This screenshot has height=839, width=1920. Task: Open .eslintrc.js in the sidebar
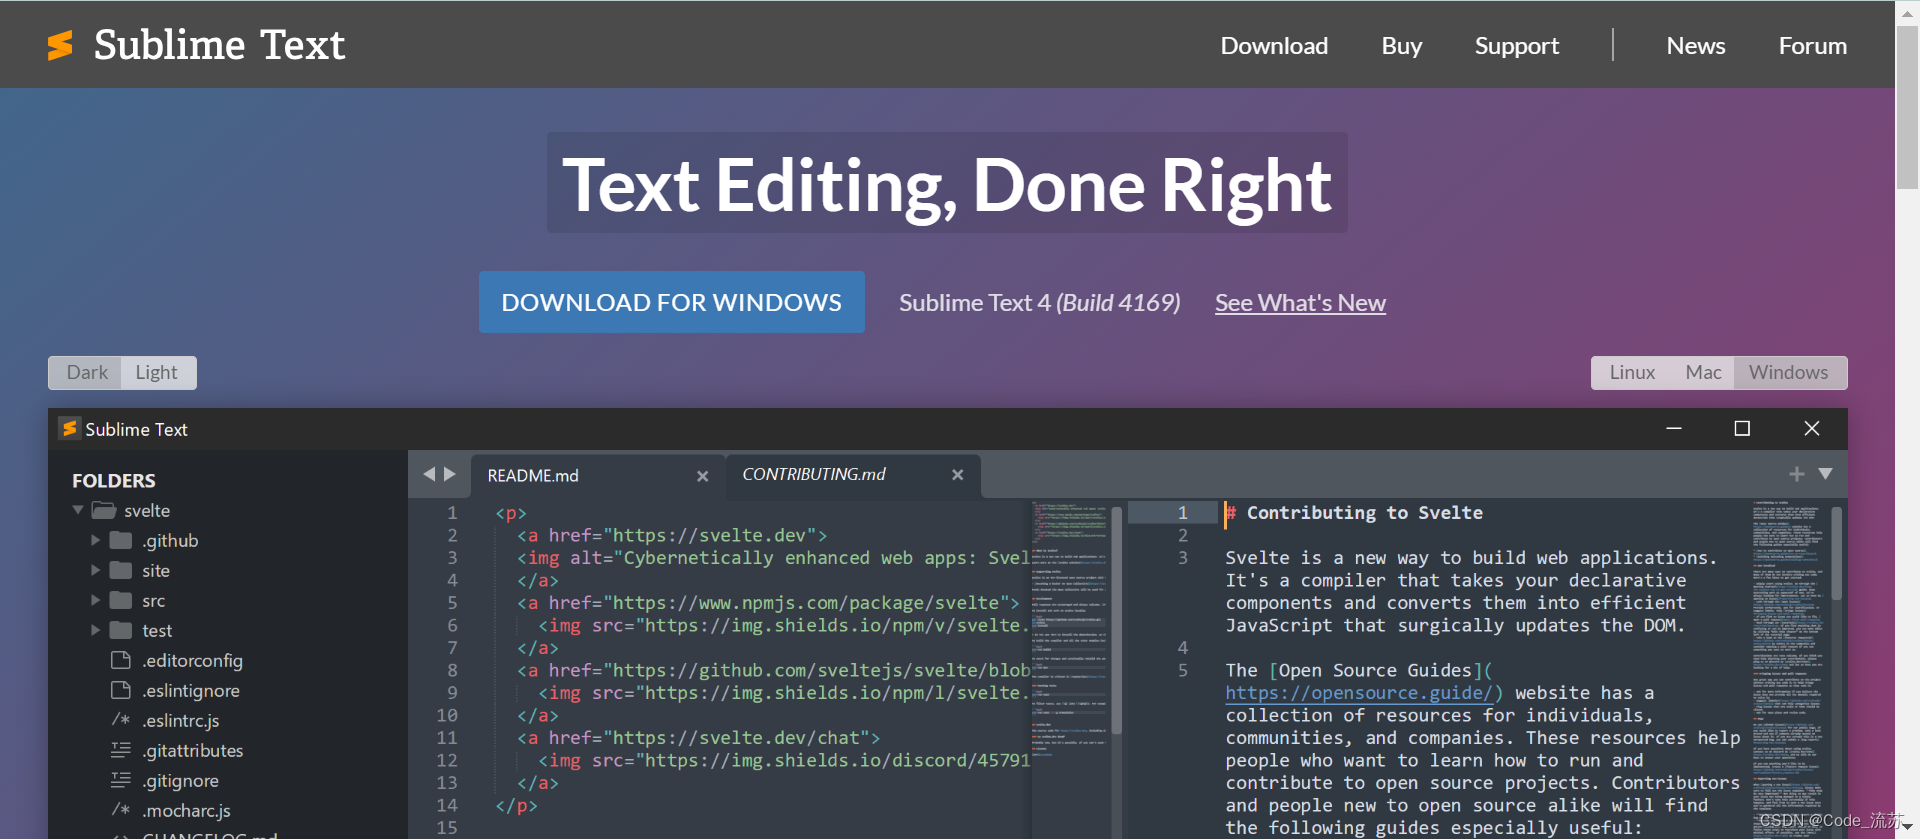point(180,720)
